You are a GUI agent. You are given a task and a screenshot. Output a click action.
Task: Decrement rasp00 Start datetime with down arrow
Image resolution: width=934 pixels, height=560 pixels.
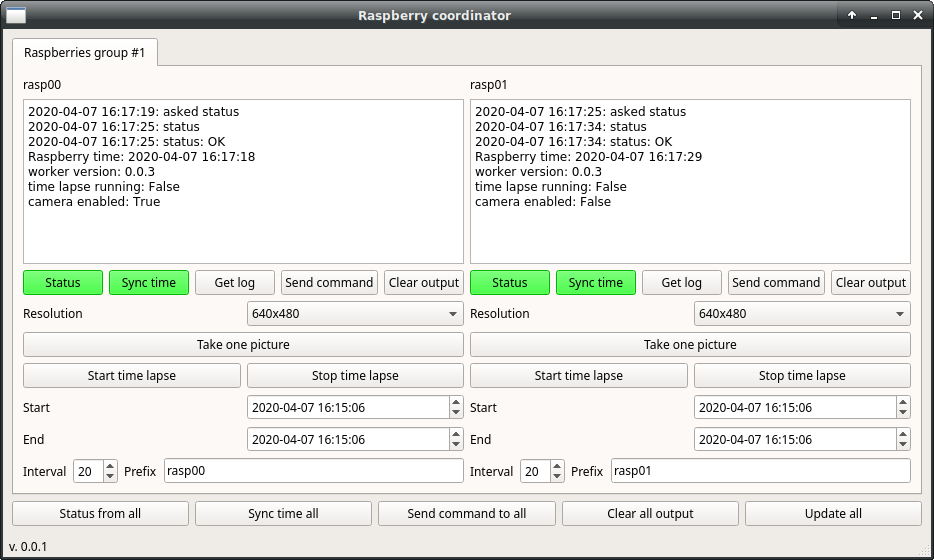pyautogui.click(x=456, y=413)
